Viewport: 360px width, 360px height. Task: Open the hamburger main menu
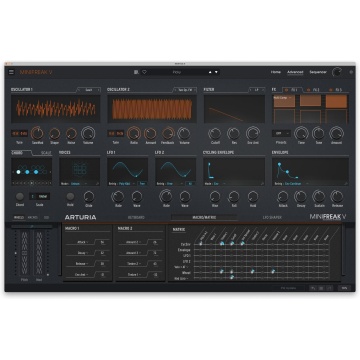click(11, 72)
